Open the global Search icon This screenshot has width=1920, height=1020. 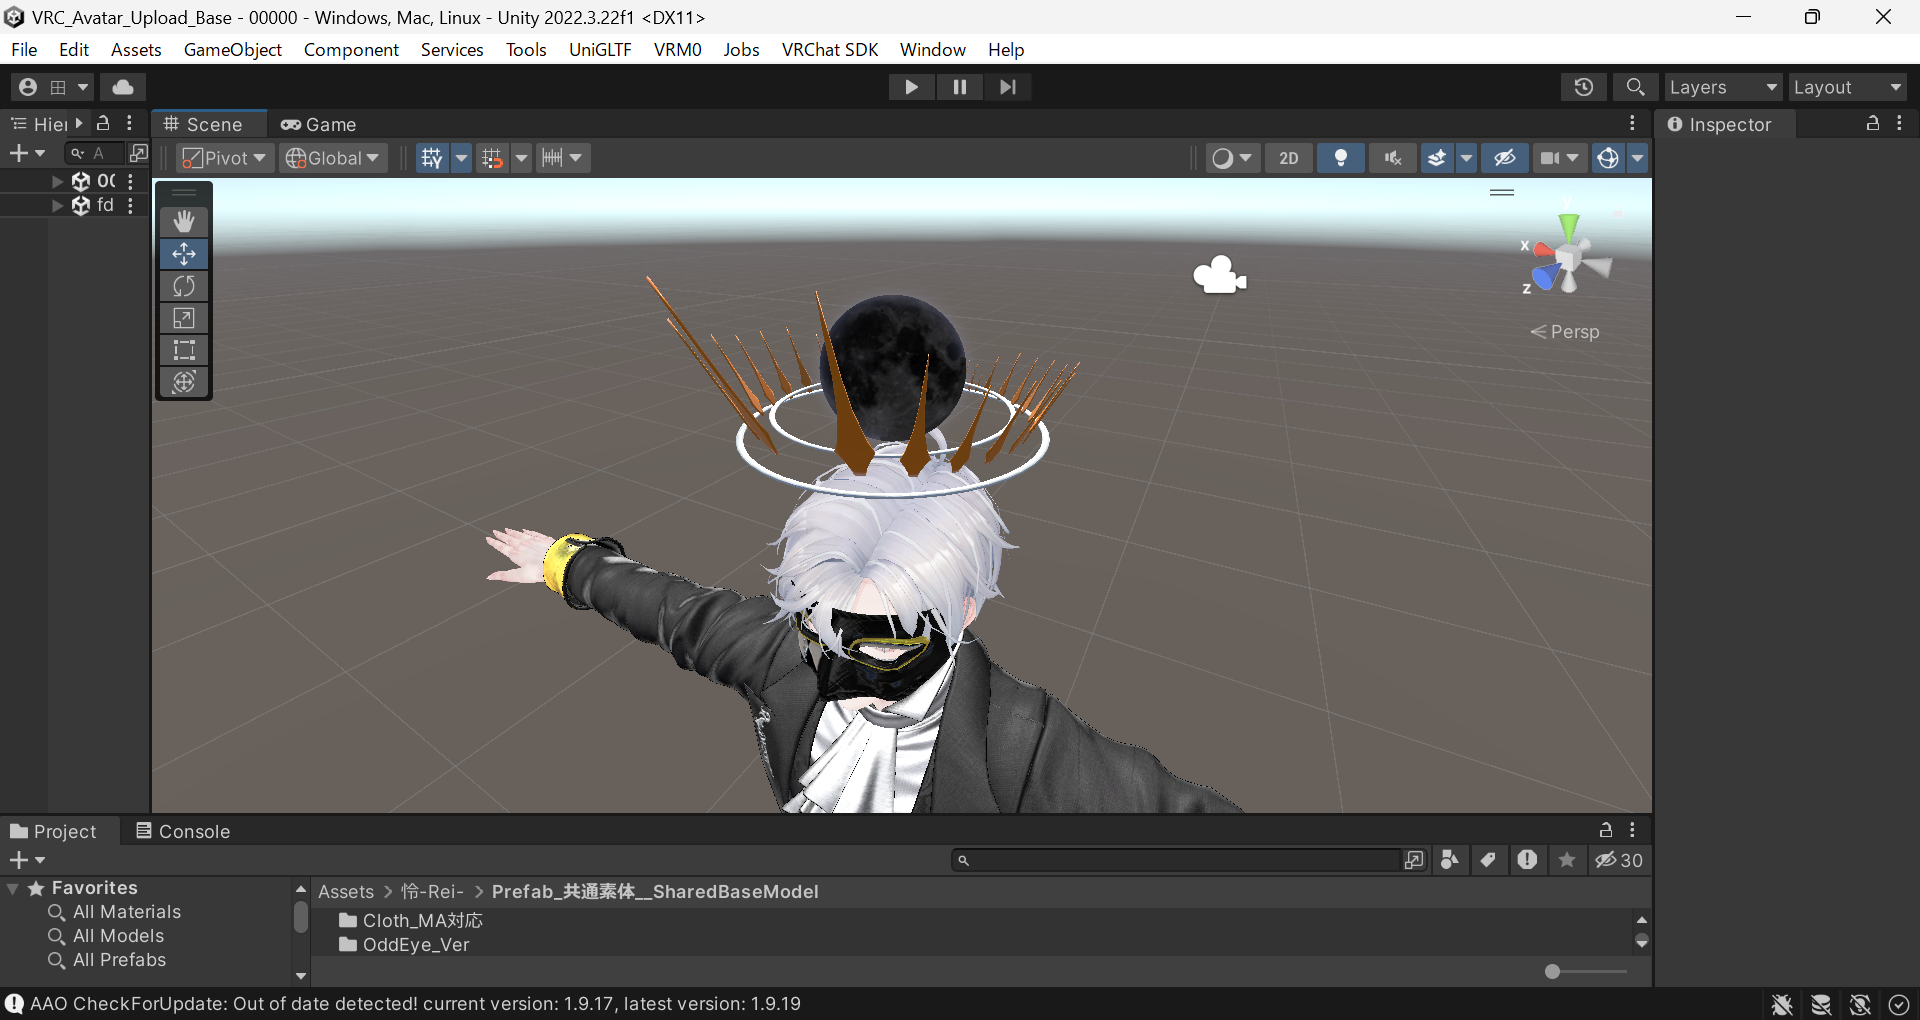(1636, 87)
